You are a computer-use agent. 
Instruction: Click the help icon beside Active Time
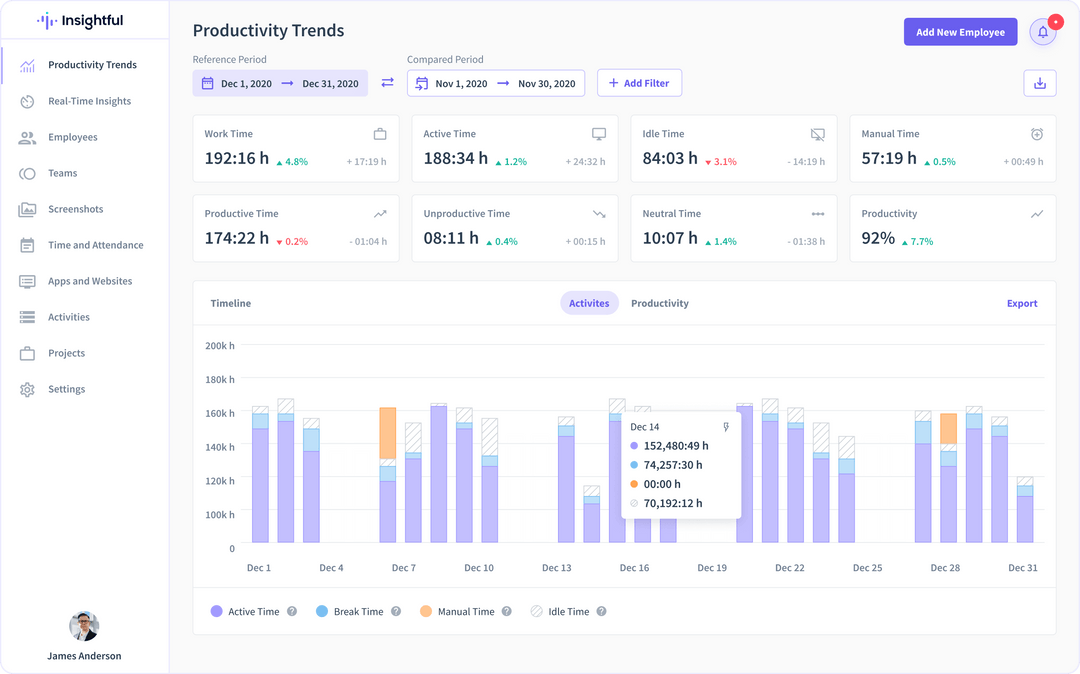tap(292, 611)
